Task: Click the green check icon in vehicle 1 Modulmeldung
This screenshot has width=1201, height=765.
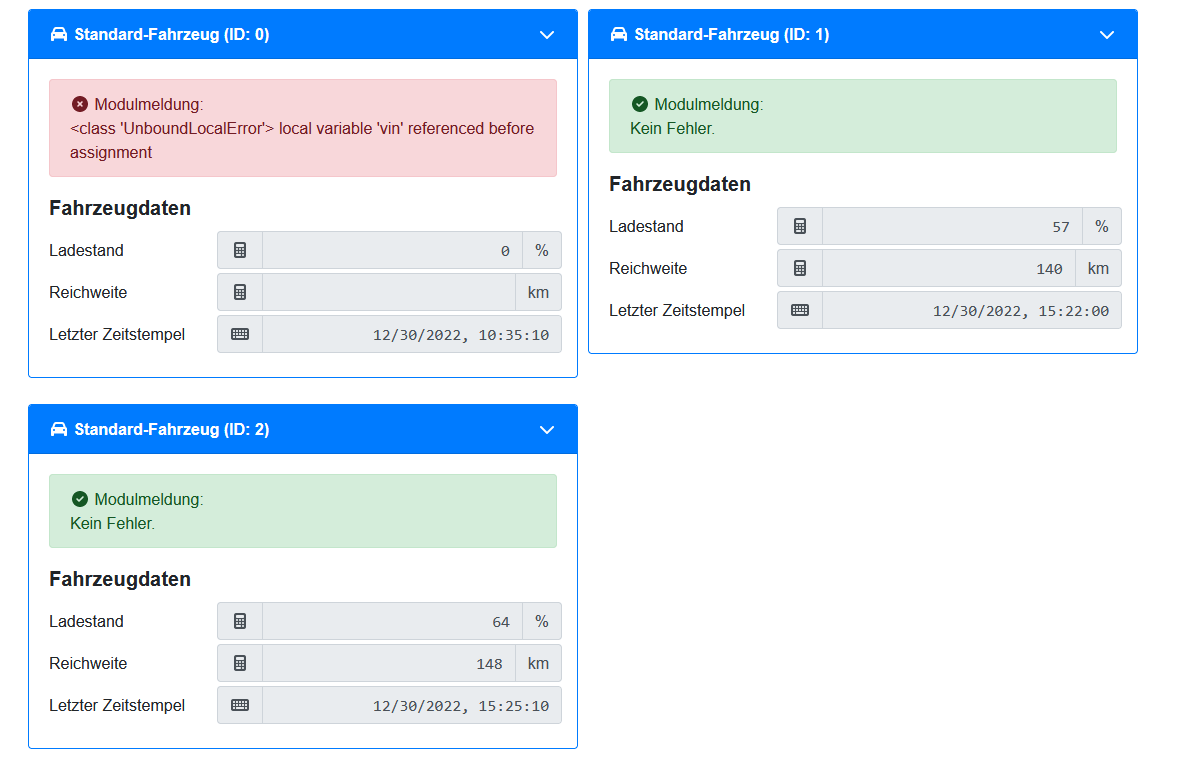Action: pyautogui.click(x=640, y=104)
